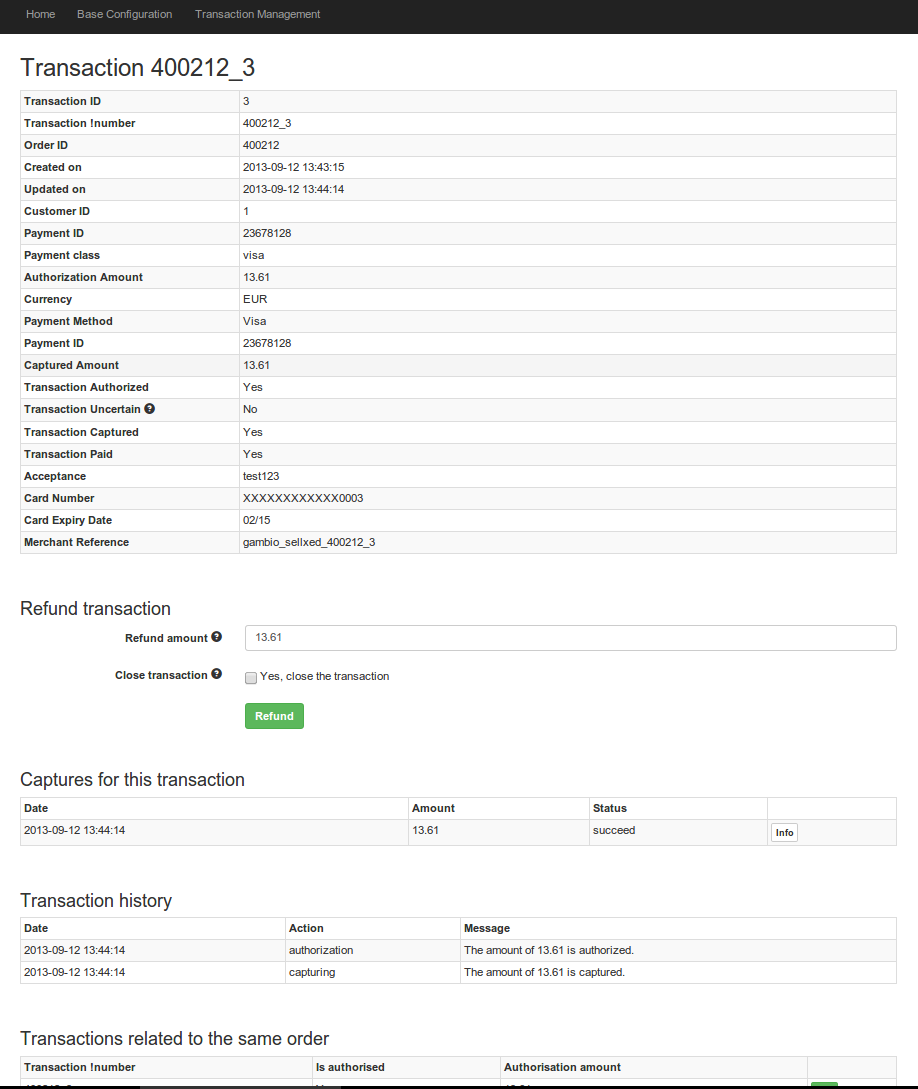Click the 'authorization' action in Transaction history

(x=321, y=950)
